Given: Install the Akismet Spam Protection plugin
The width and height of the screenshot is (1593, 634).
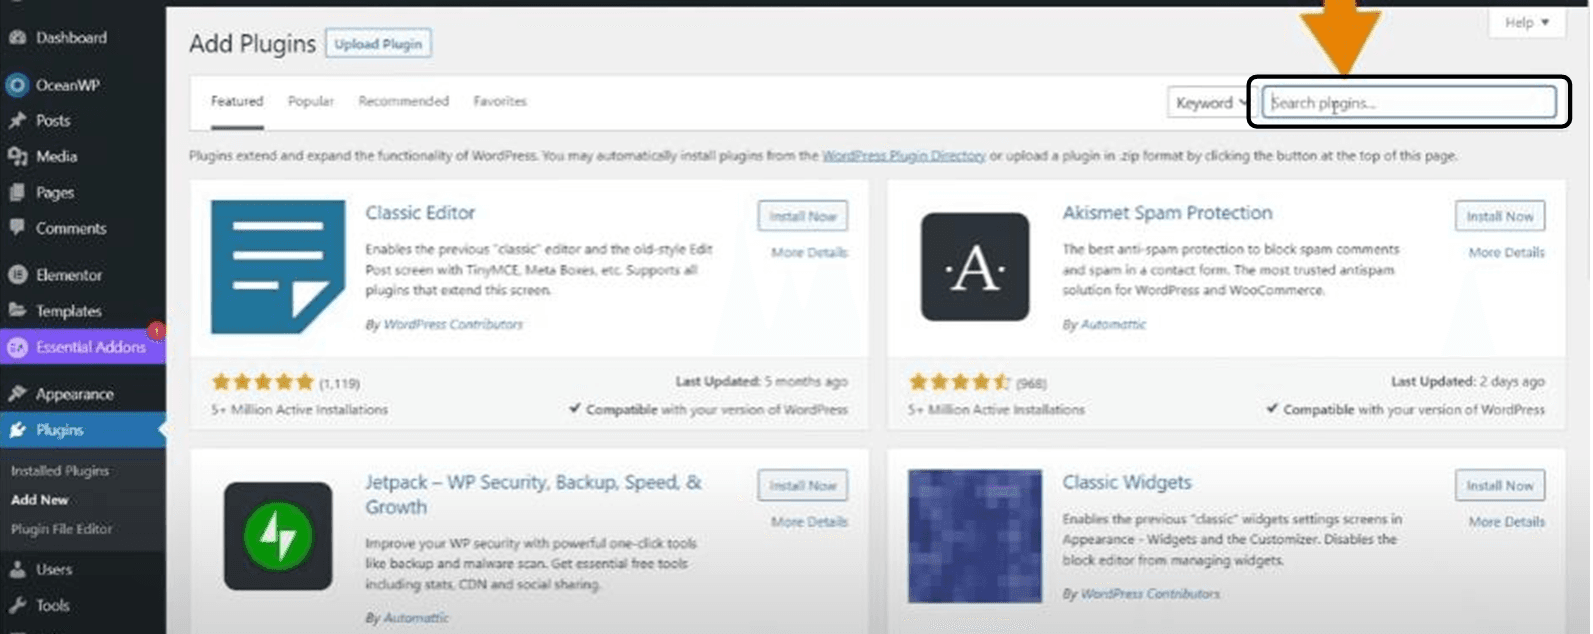Looking at the screenshot, I should (x=1499, y=216).
